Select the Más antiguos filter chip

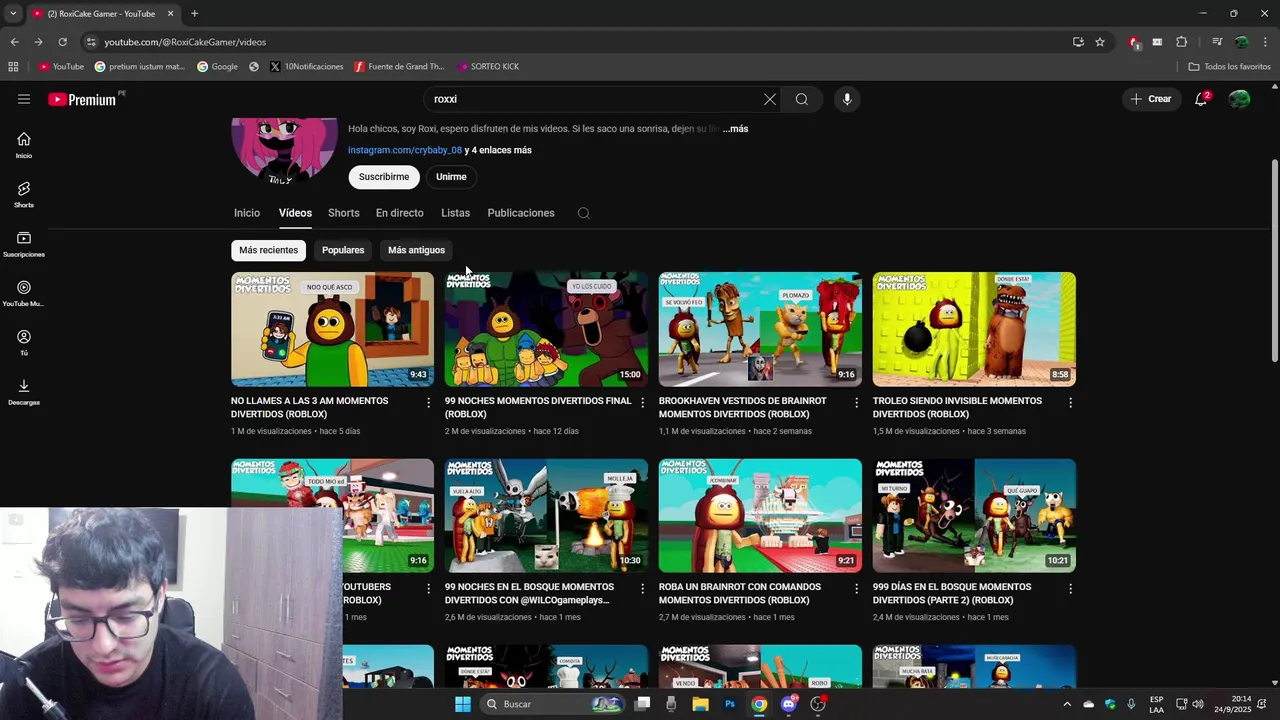[x=416, y=250]
